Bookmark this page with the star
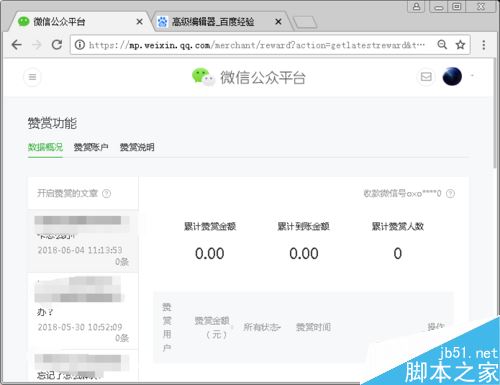The height and width of the screenshot is (385, 500). (460, 45)
